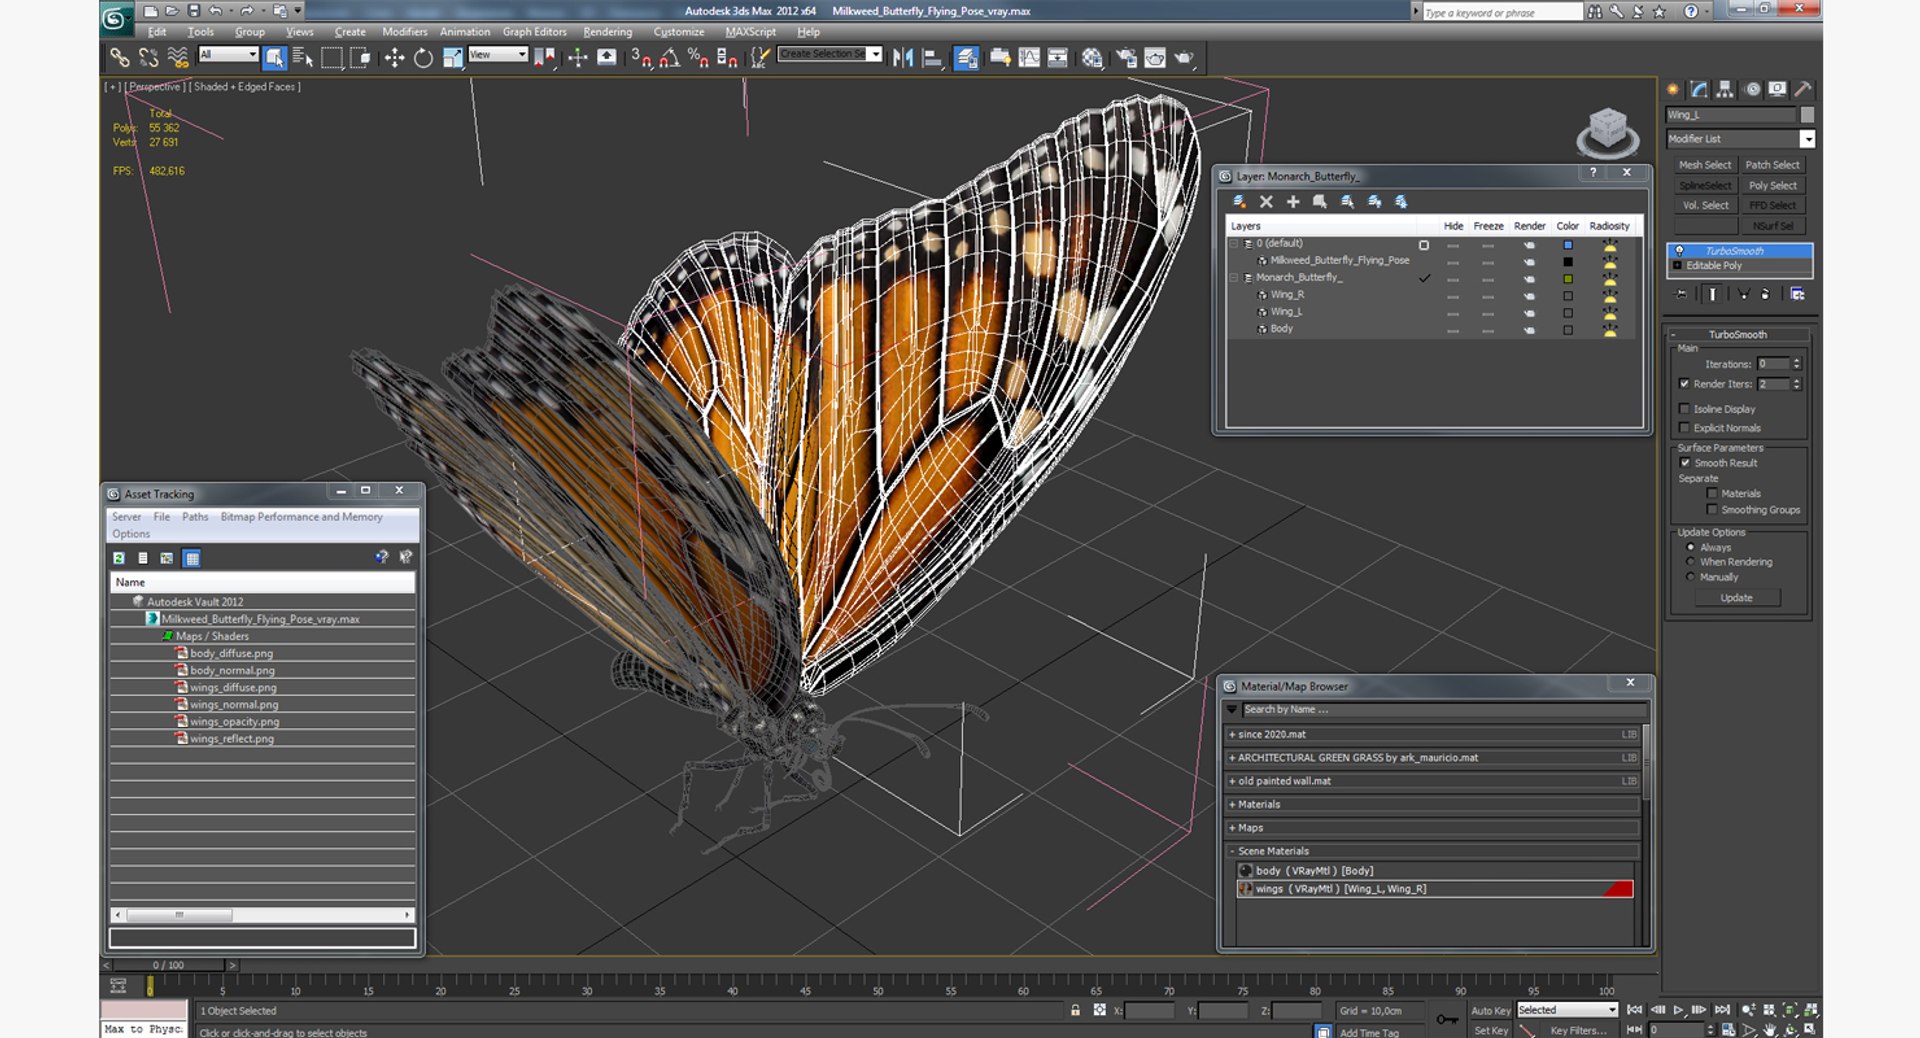The width and height of the screenshot is (1920, 1038).
Task: Open the Modifier List dropdown
Action: [1807, 139]
